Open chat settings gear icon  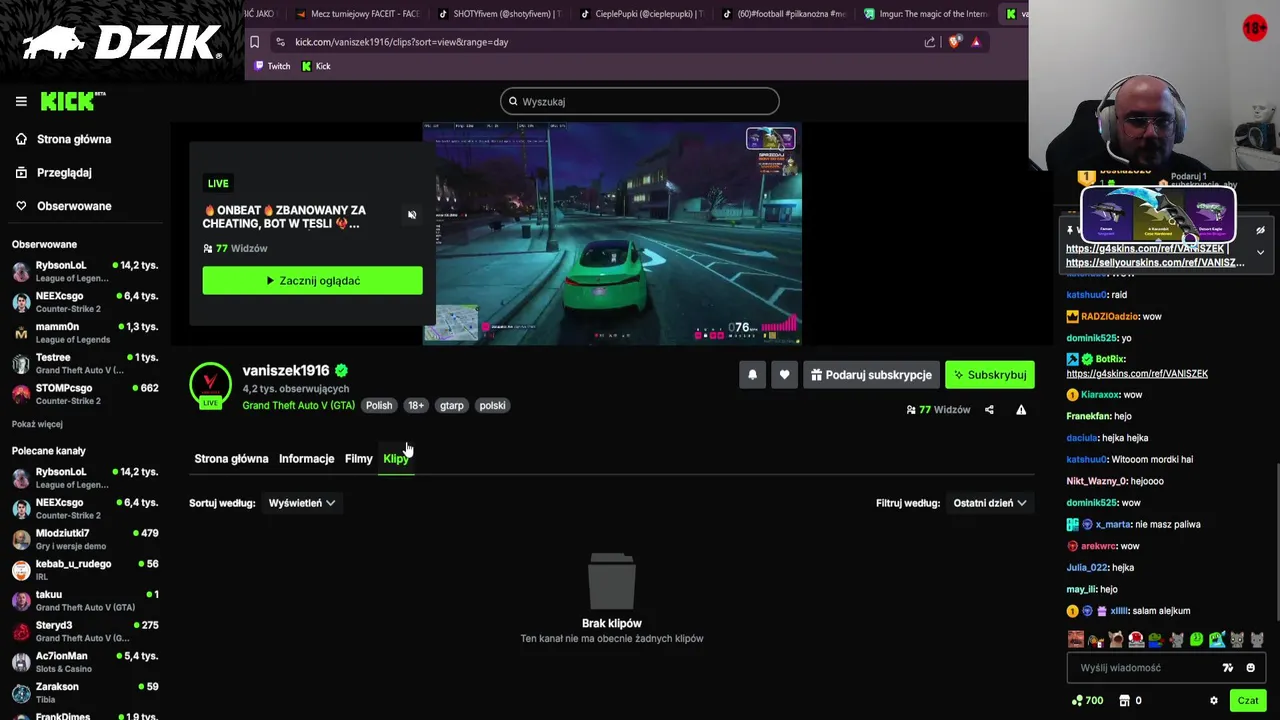pos(1214,701)
